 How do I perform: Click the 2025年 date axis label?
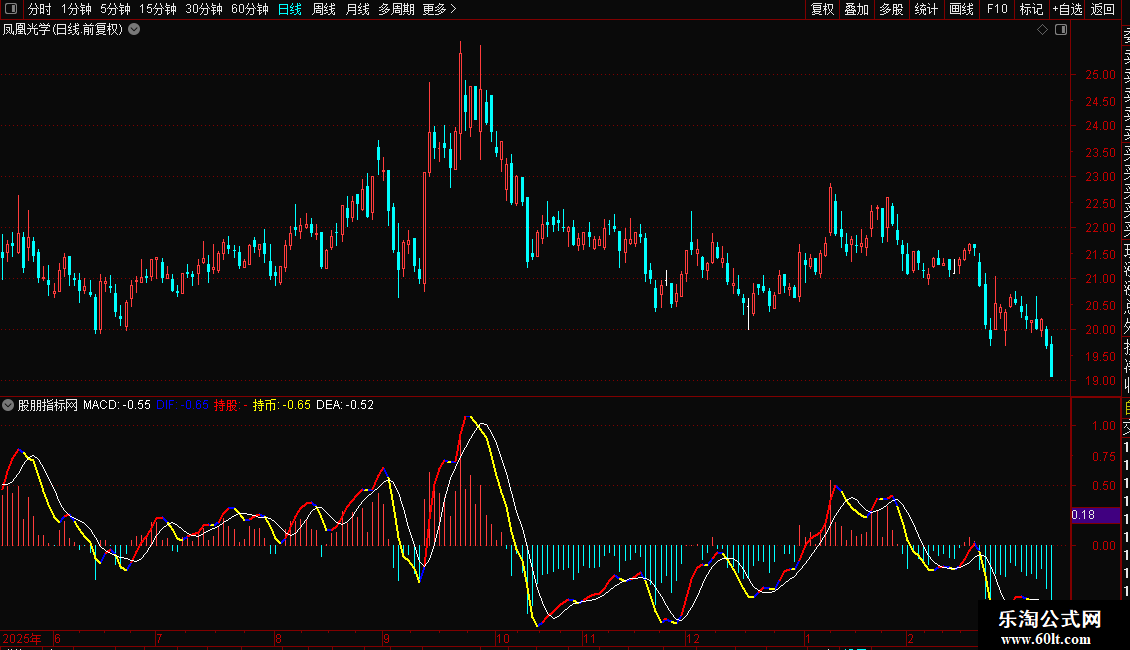[22, 638]
